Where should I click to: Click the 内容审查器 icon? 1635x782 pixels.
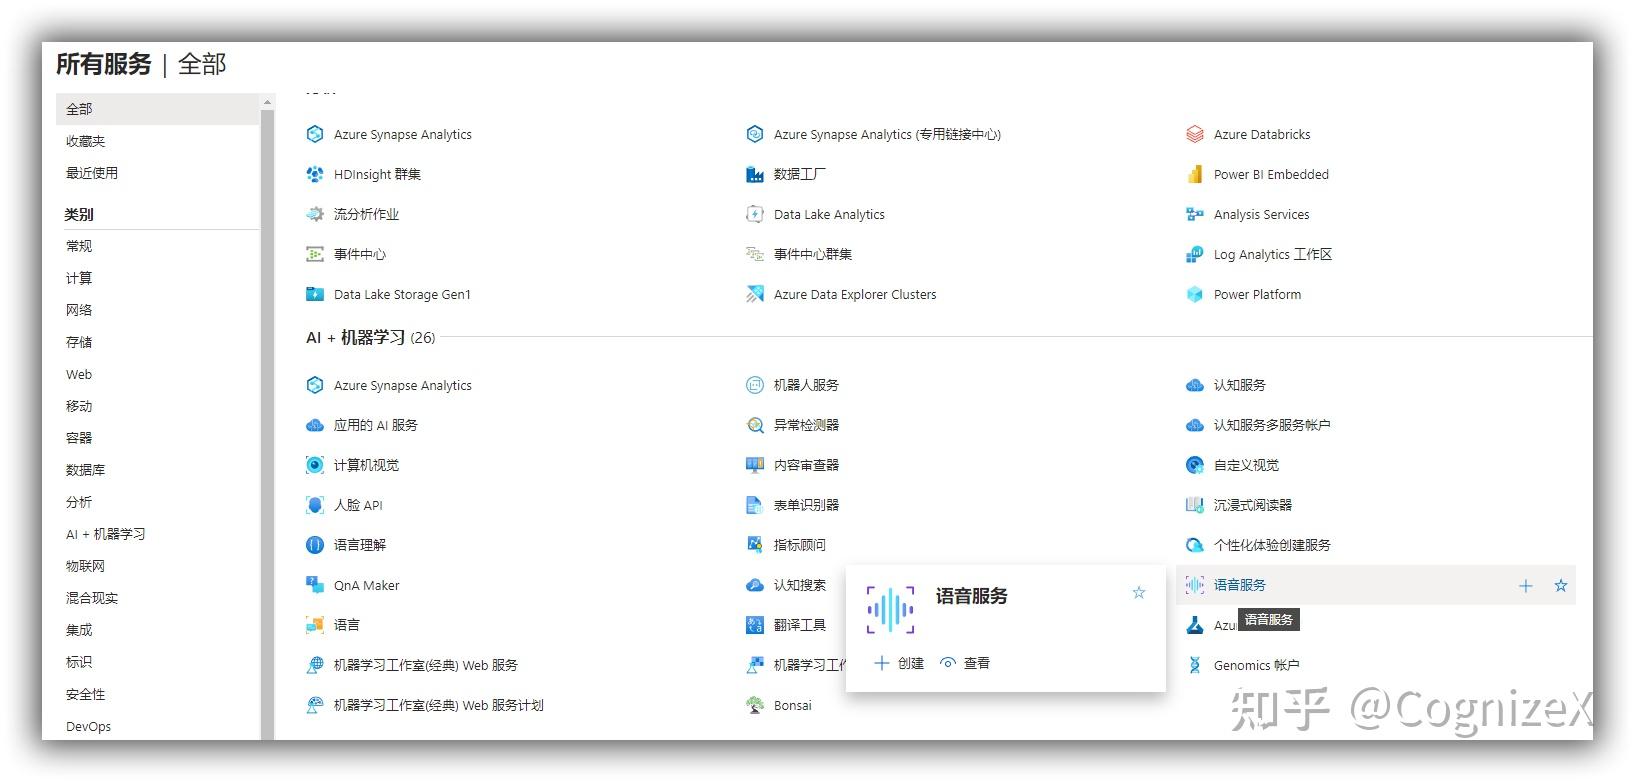pyautogui.click(x=755, y=465)
